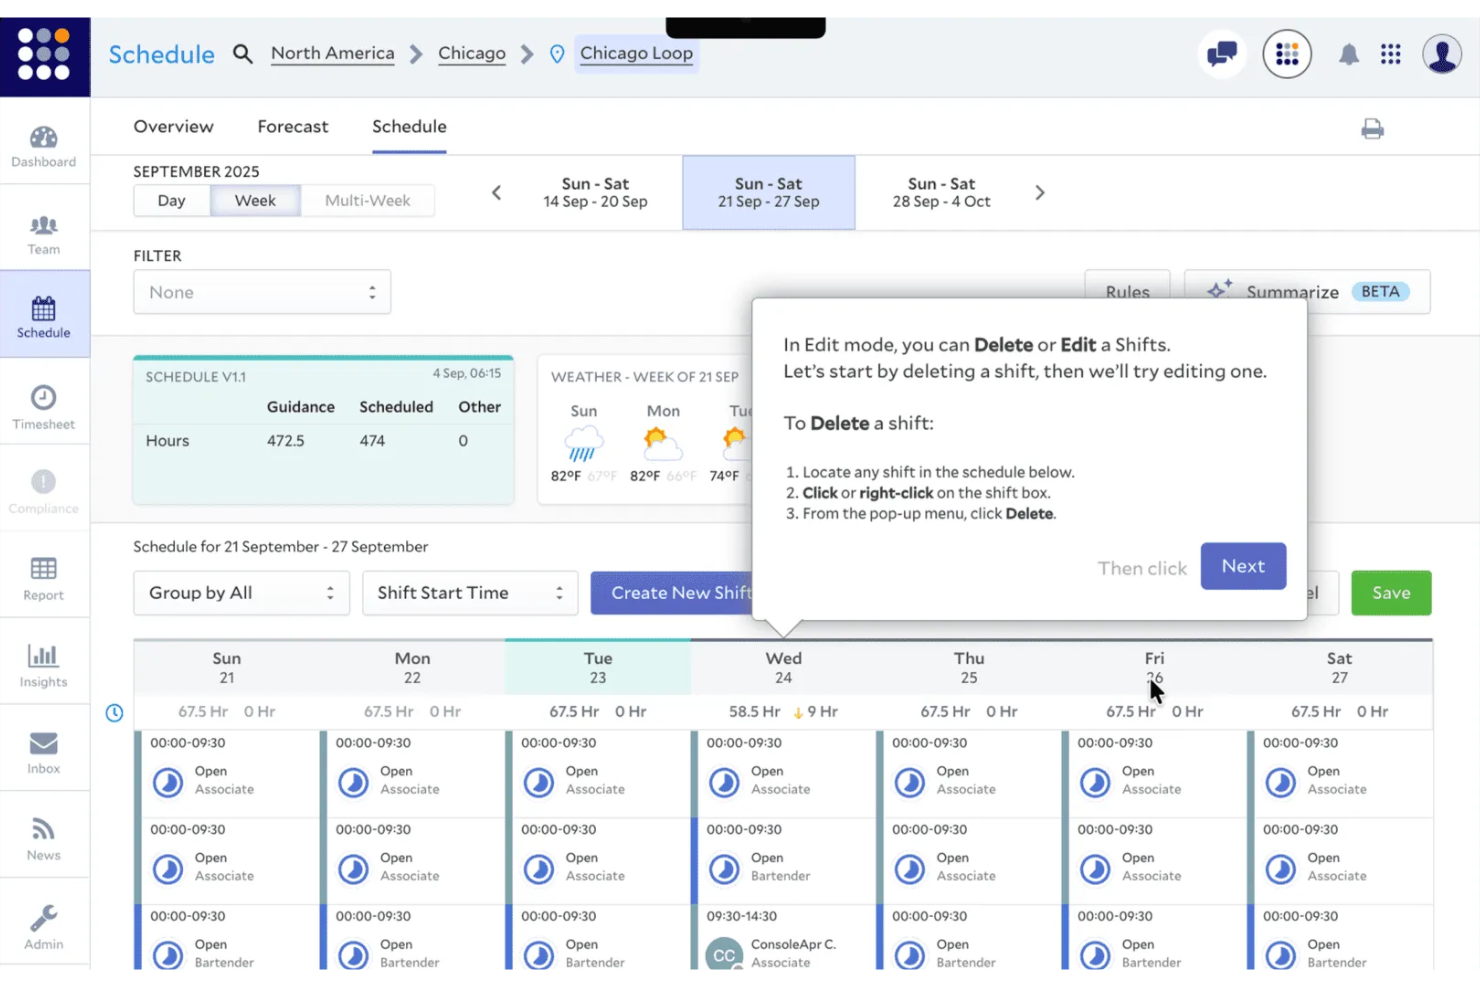Select week 21 Sep - 27 Sep
The width and height of the screenshot is (1480, 987).
(x=769, y=192)
